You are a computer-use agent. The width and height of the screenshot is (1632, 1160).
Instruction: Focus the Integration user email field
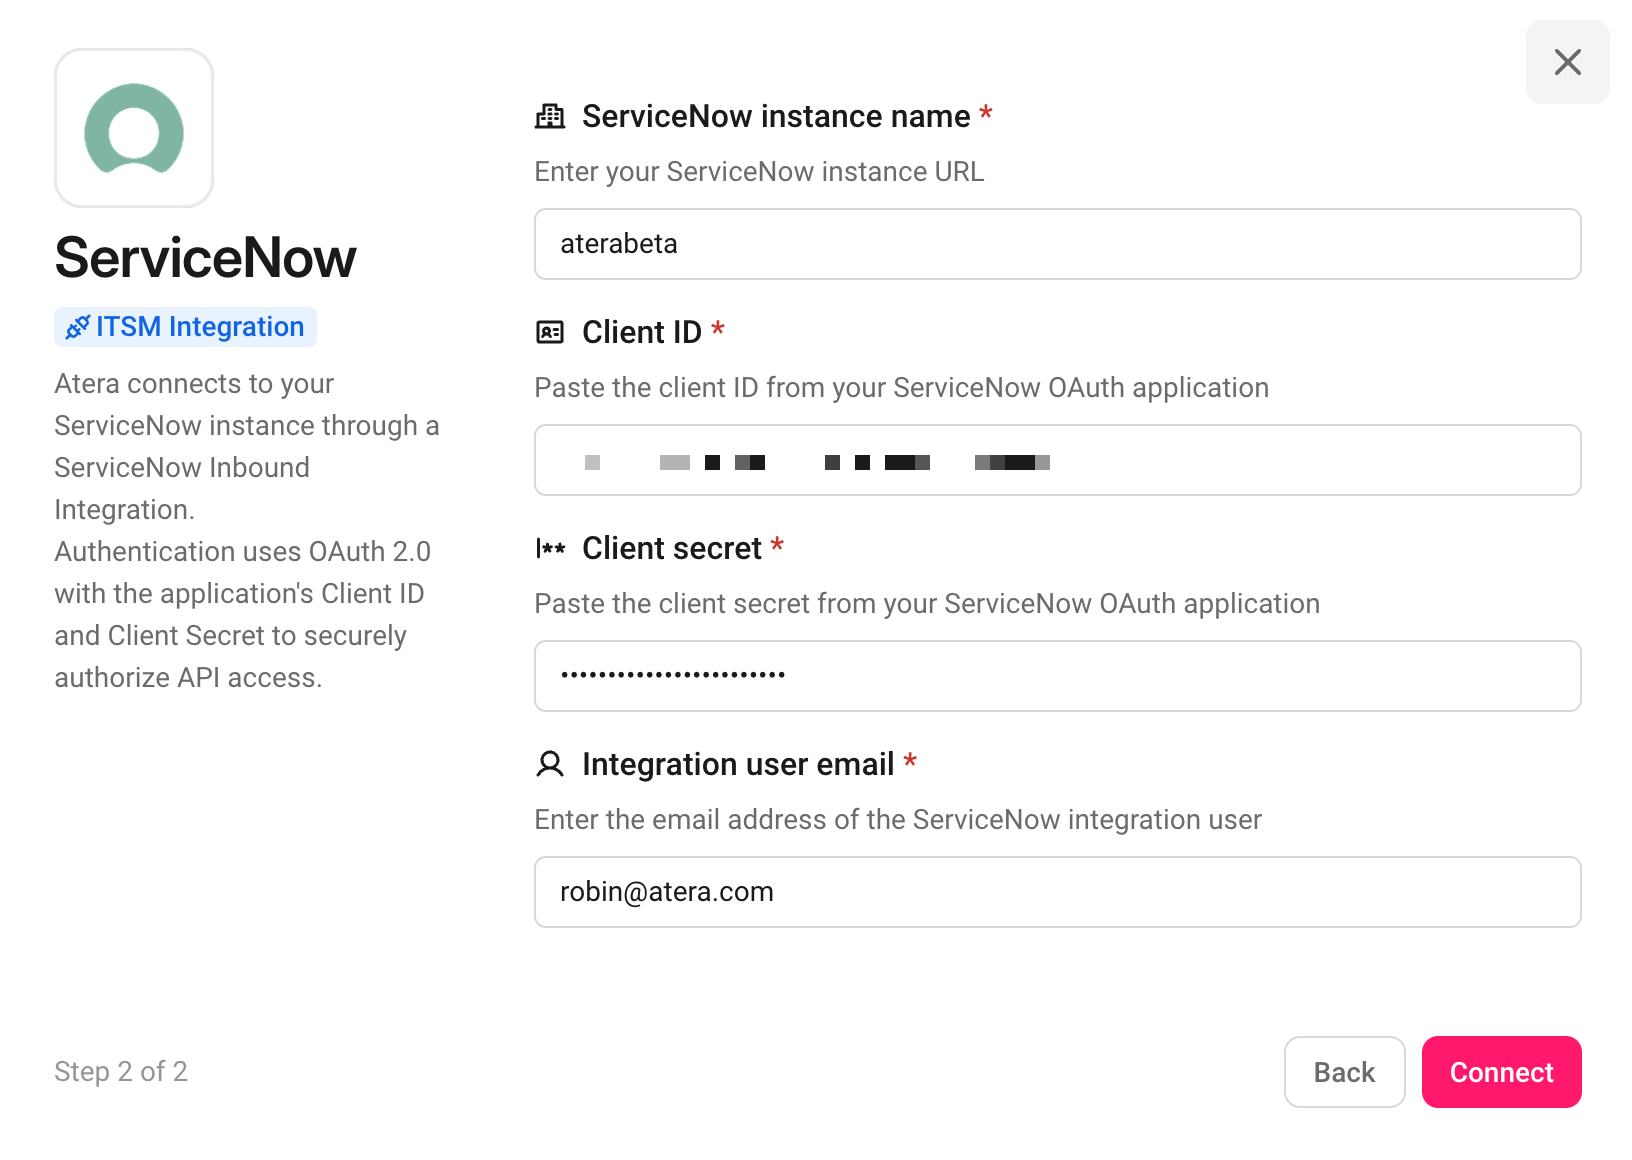coord(1058,892)
